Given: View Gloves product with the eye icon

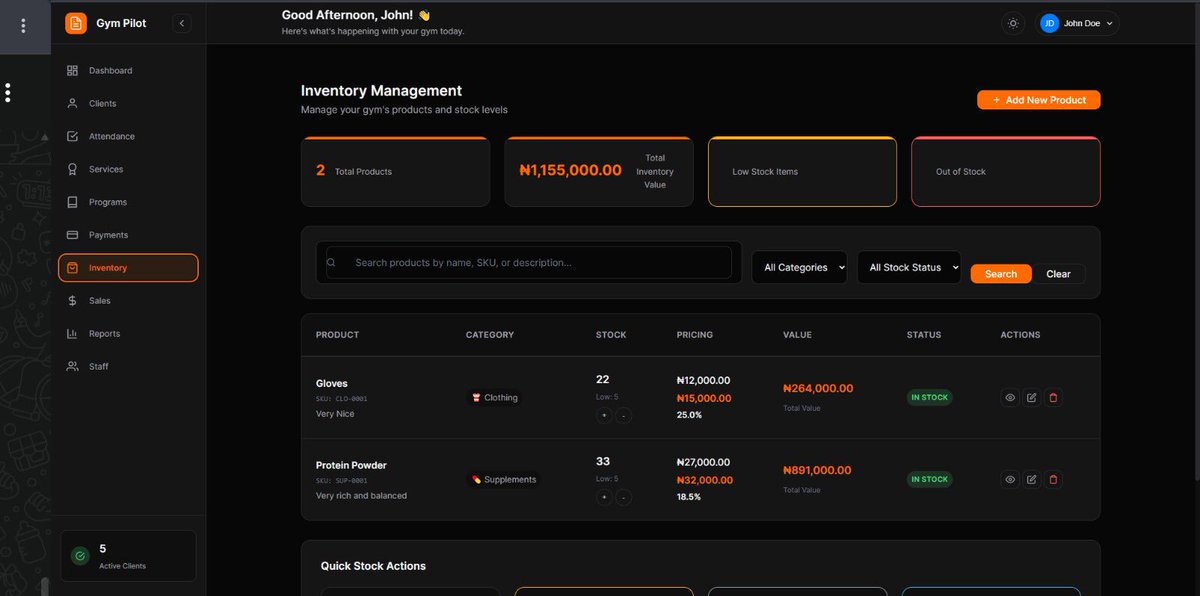Looking at the screenshot, I should [1010, 398].
